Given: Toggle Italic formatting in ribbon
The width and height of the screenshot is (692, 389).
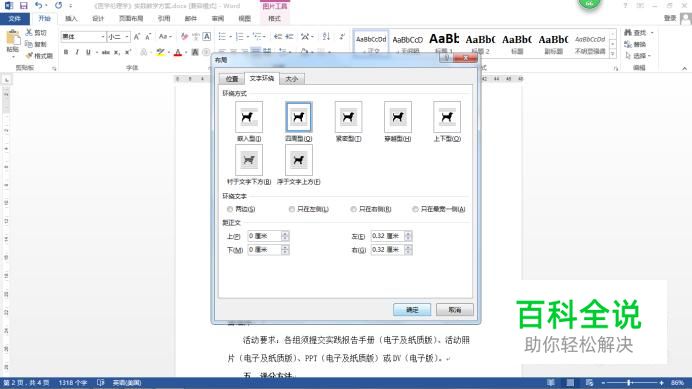Looking at the screenshot, I should click(x=77, y=52).
